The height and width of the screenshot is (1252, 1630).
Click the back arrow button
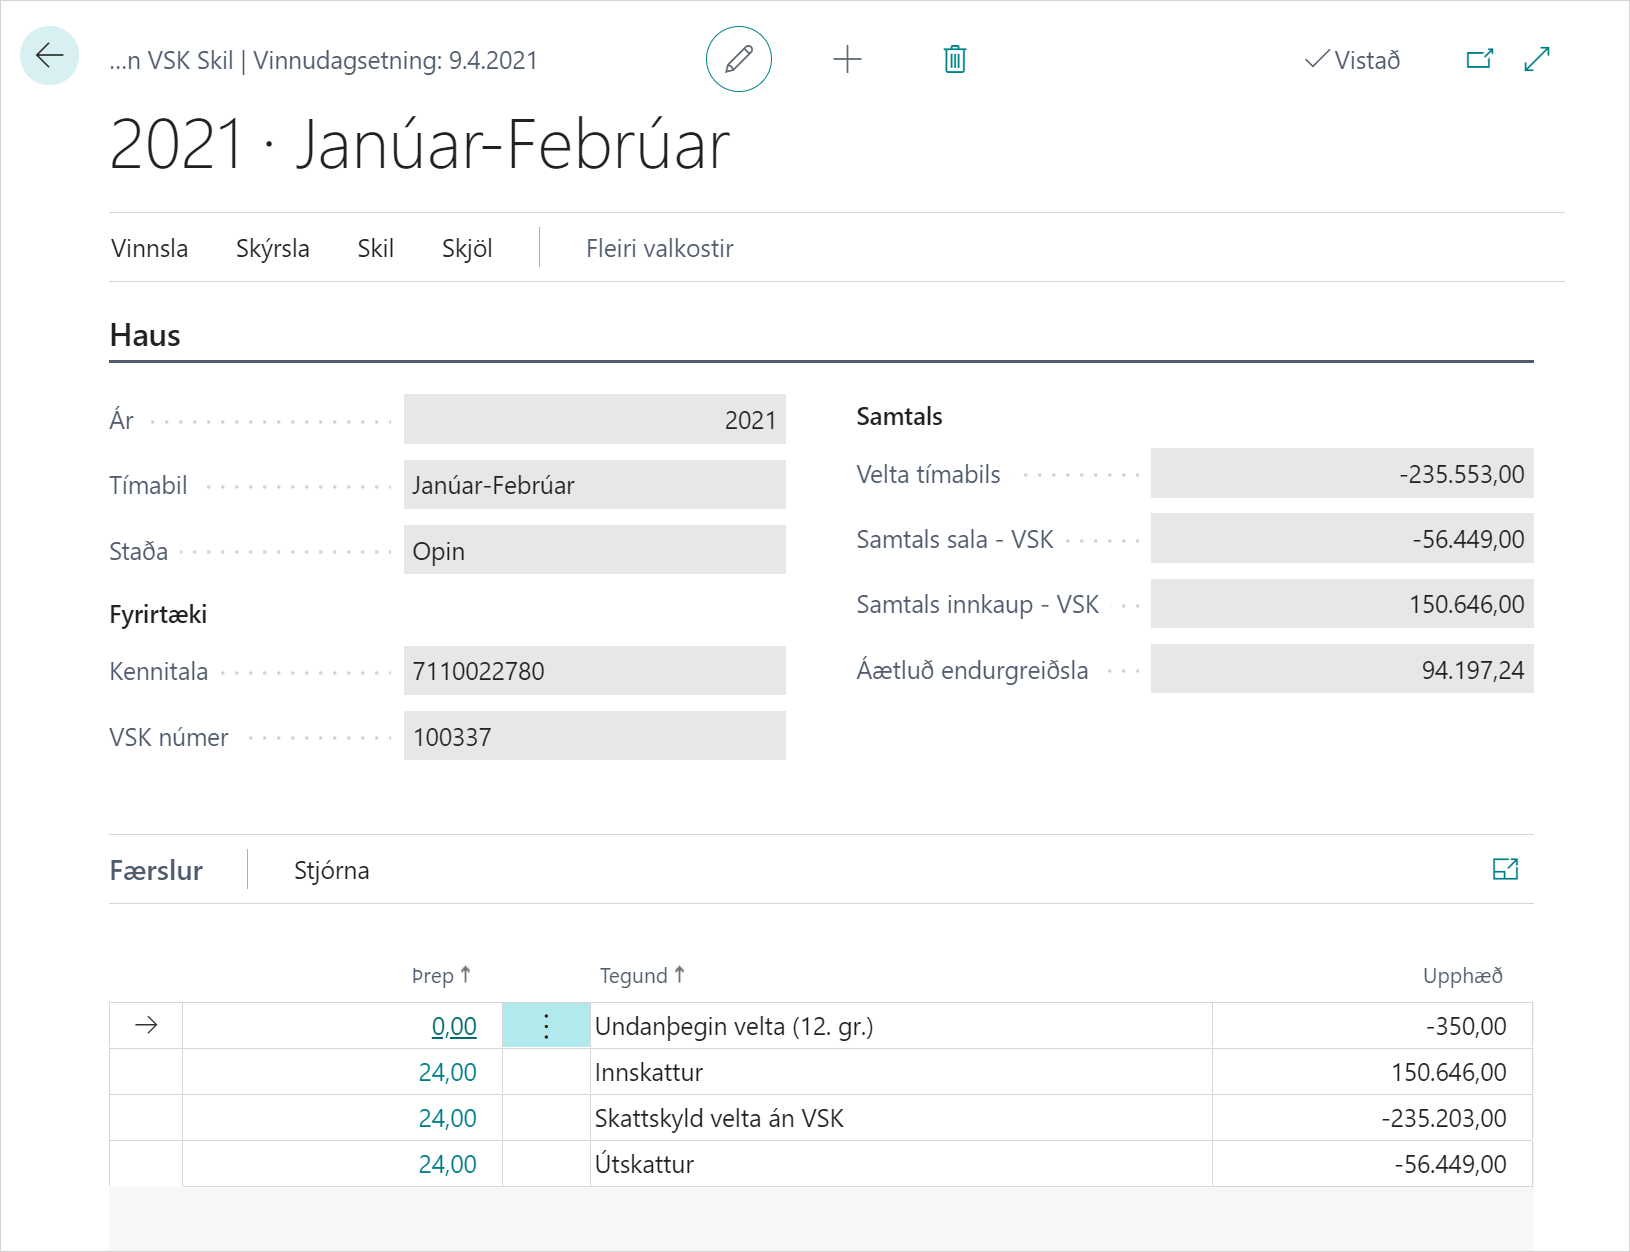tap(49, 56)
